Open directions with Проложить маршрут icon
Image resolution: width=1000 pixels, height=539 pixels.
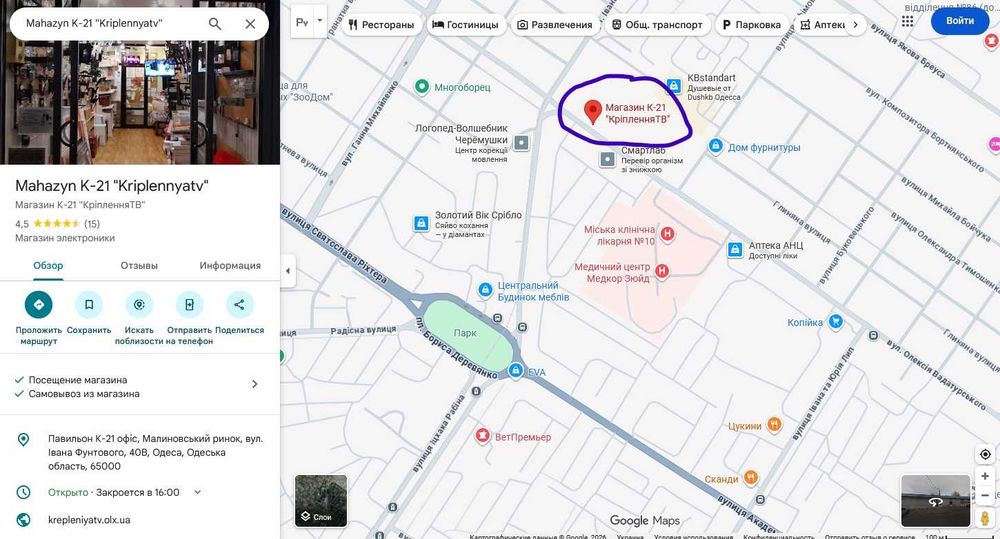click(x=38, y=305)
